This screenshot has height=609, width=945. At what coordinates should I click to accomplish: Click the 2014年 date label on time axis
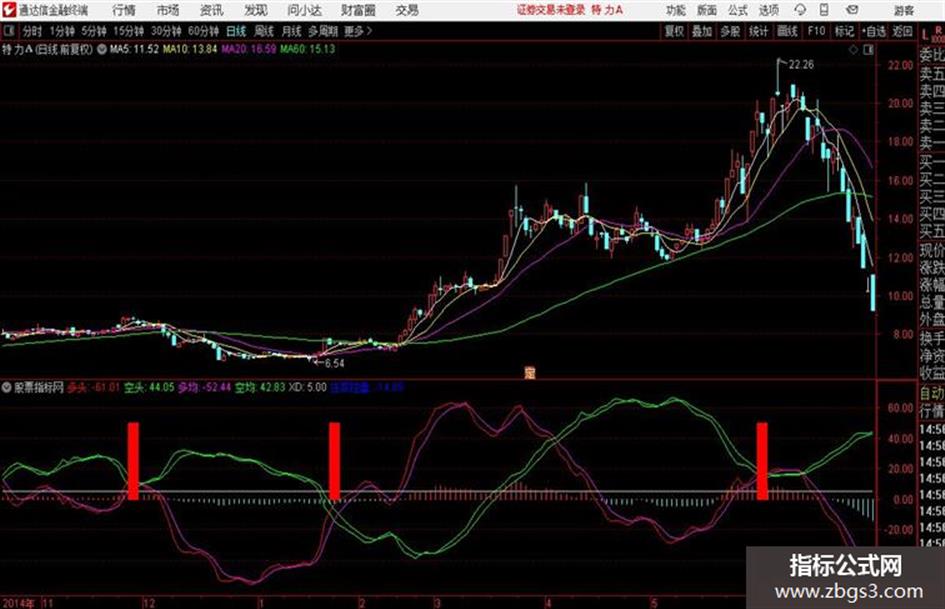[x=18, y=603]
